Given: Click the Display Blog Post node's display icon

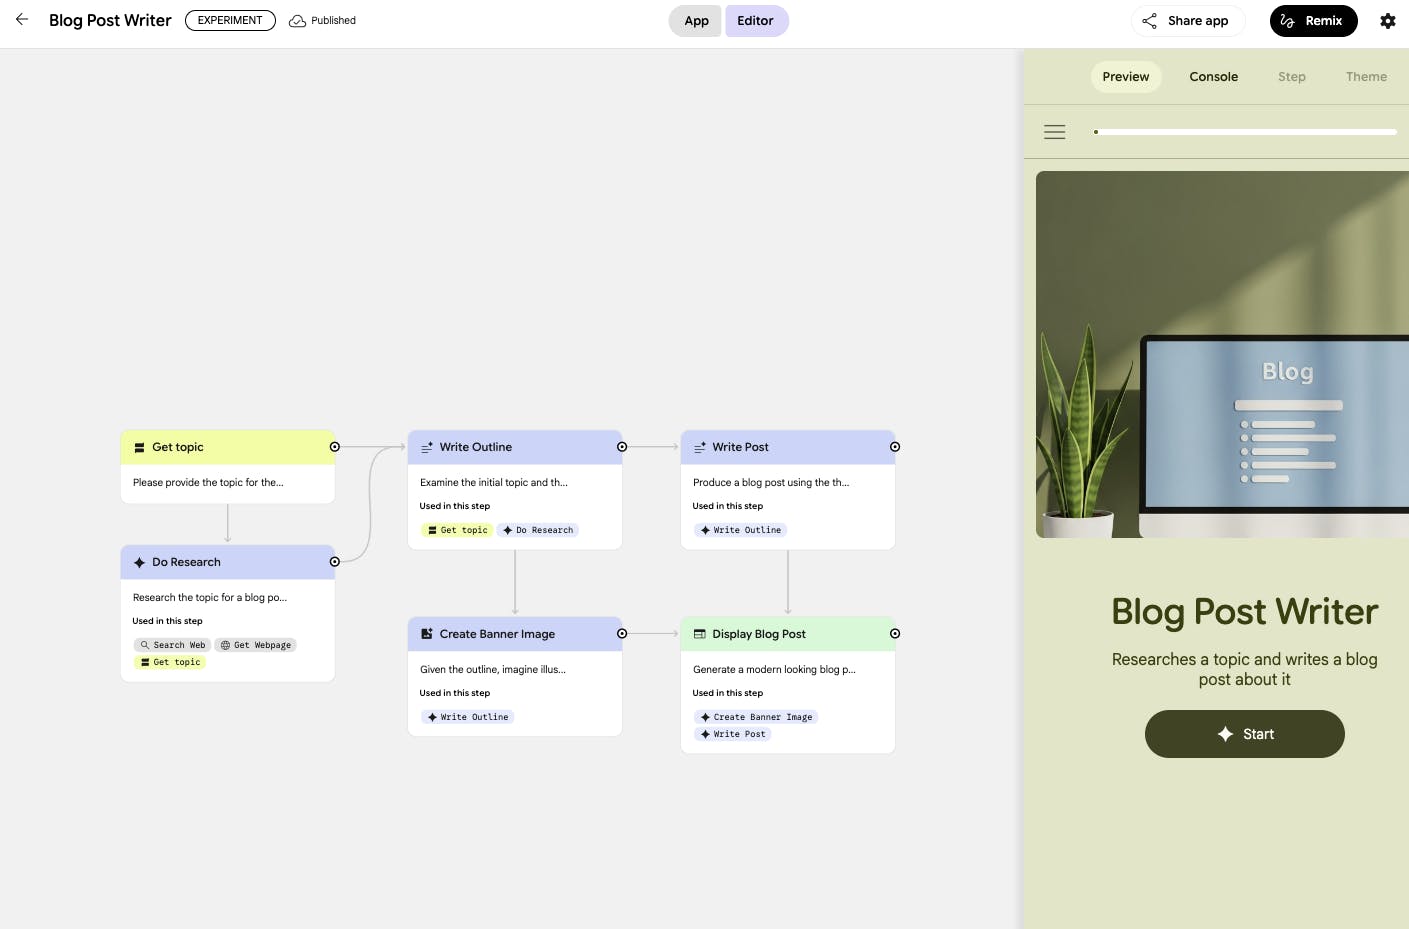Looking at the screenshot, I should [700, 634].
